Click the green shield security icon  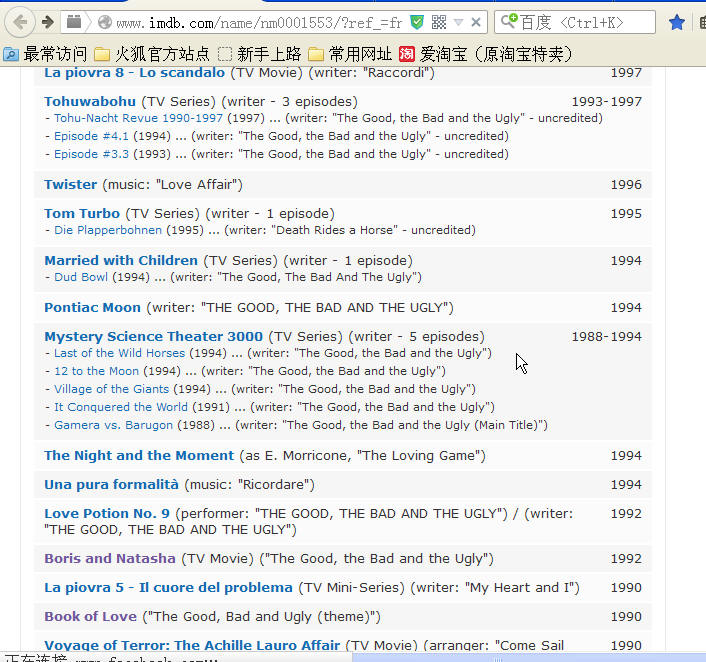(417, 22)
